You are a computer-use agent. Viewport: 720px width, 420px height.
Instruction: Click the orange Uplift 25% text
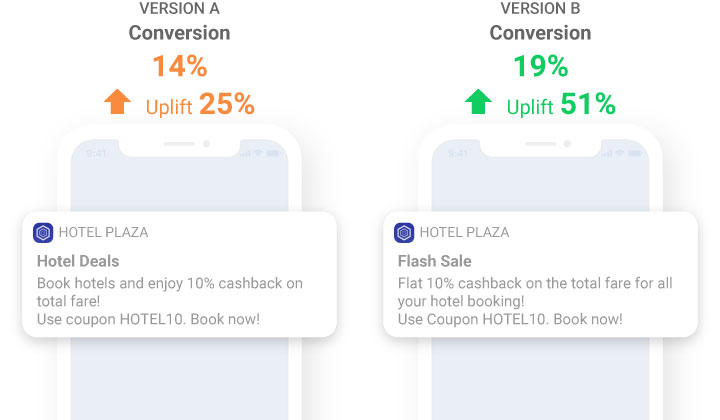point(200,104)
